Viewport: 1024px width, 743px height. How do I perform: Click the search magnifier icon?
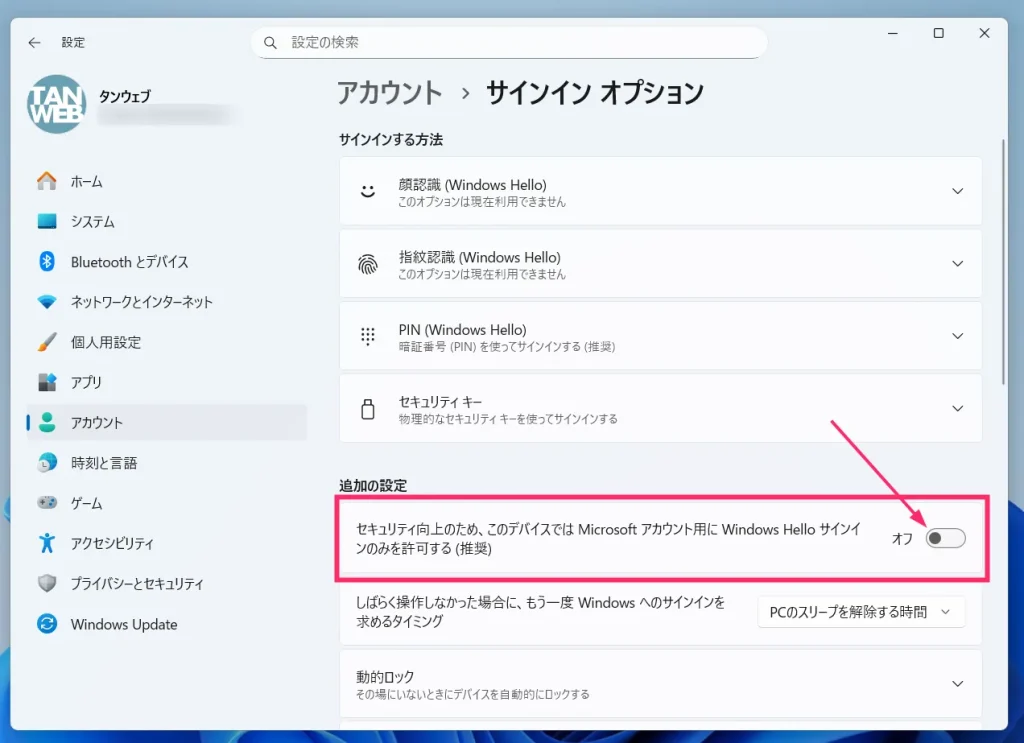pyautogui.click(x=270, y=42)
